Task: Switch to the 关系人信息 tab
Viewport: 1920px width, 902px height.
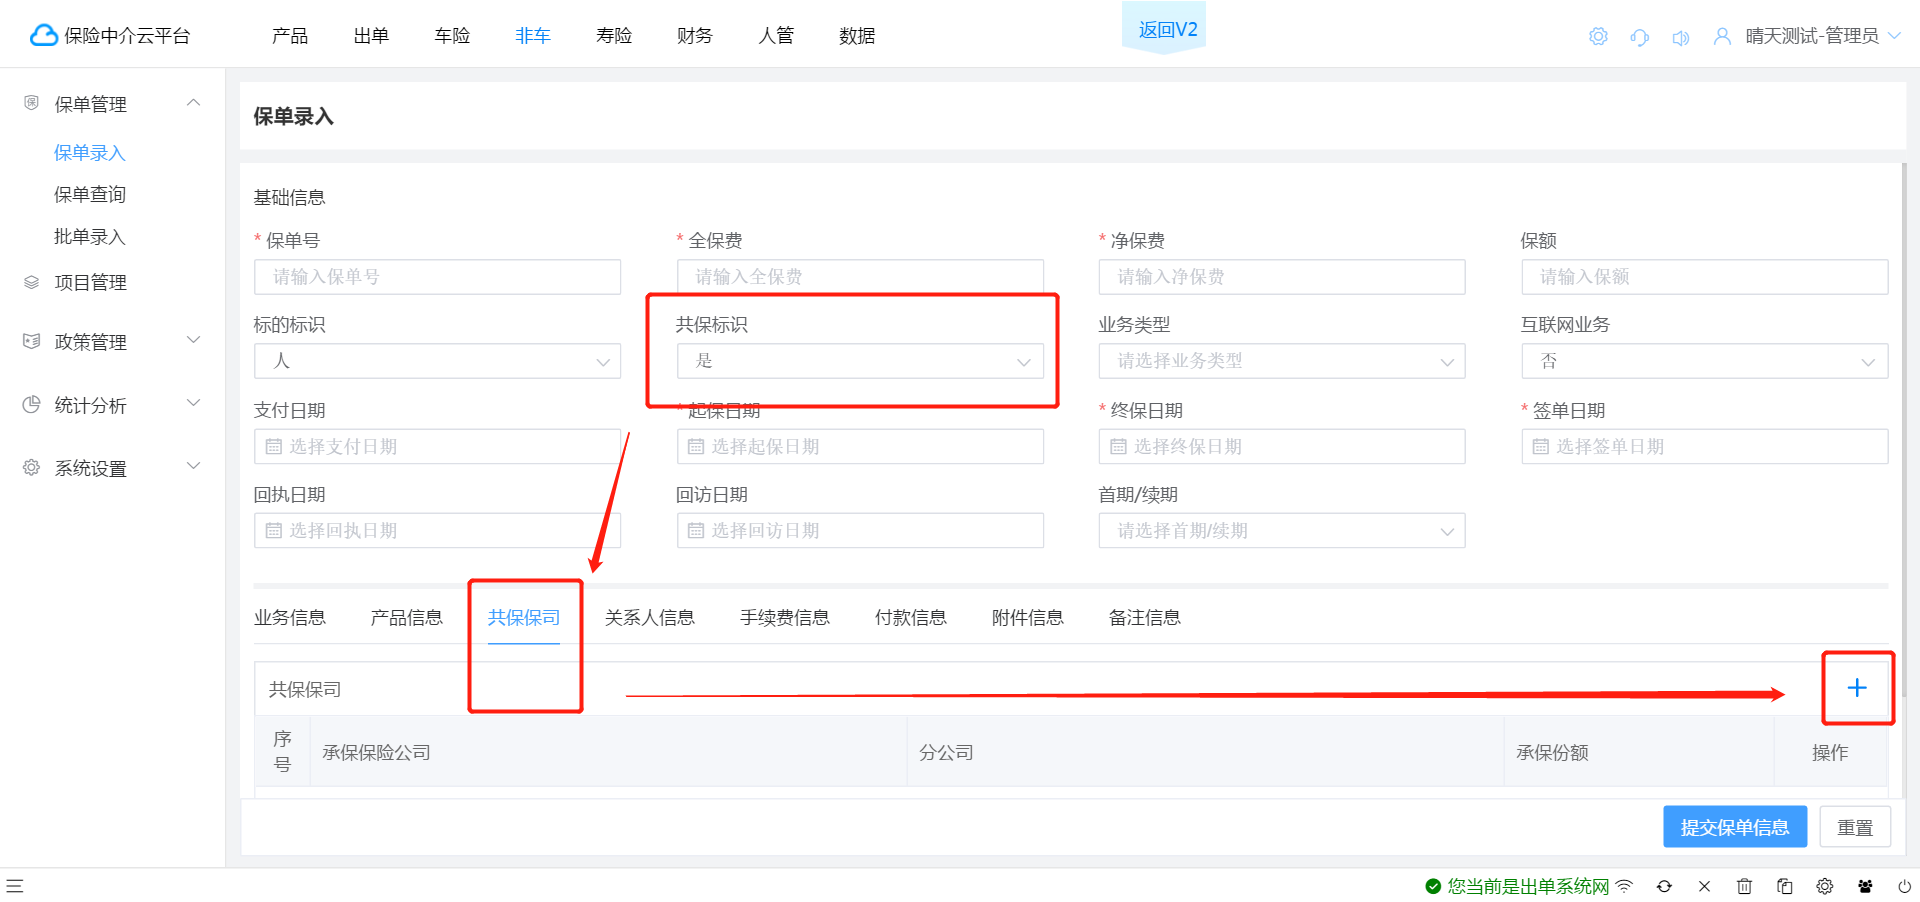Action: click(650, 618)
